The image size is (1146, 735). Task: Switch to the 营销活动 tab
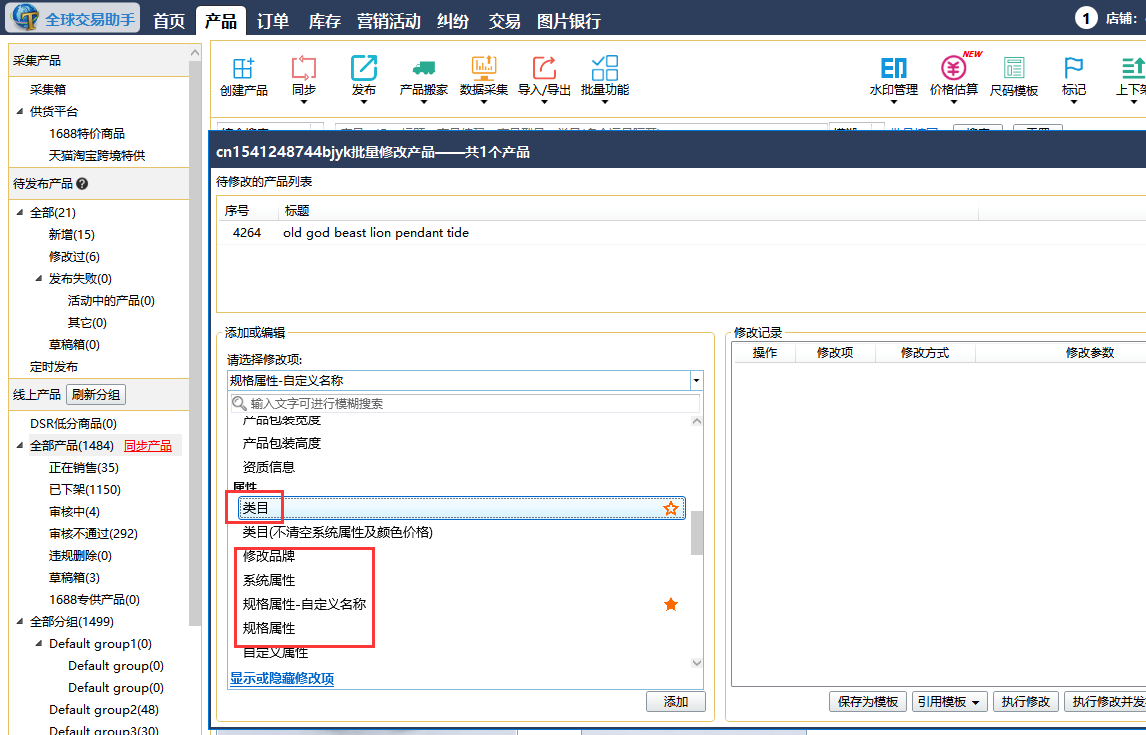coord(388,21)
